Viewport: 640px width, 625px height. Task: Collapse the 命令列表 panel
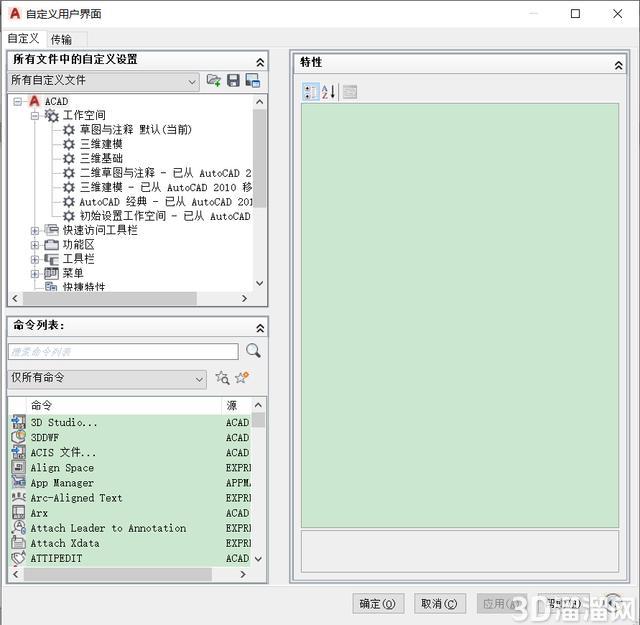[x=260, y=328]
